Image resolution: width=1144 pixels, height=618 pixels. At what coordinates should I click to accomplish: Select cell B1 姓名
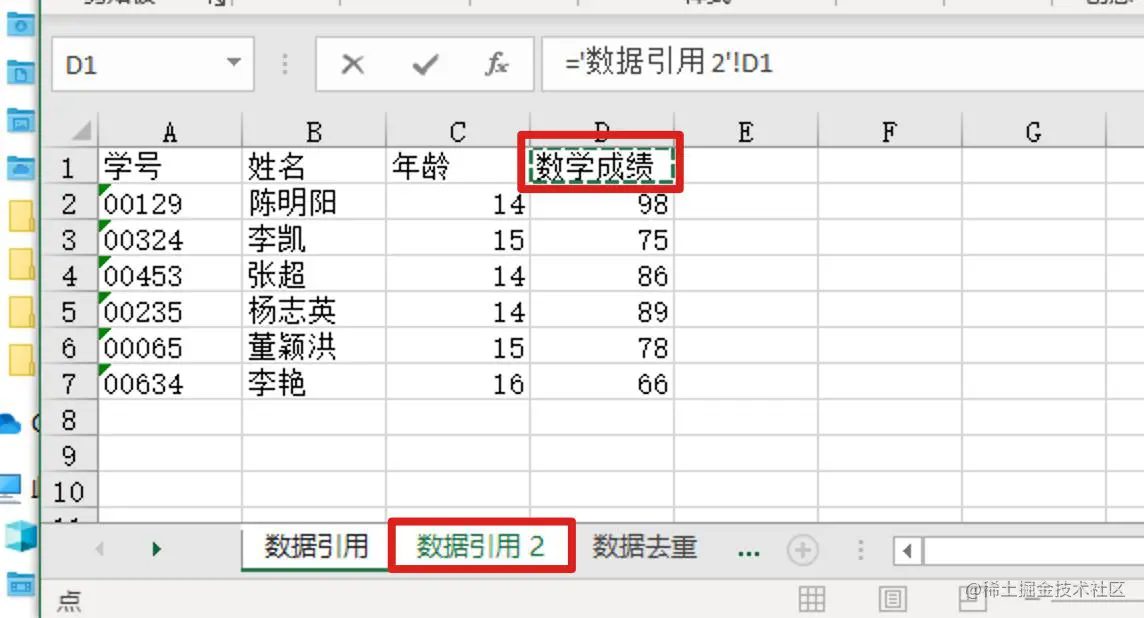coord(314,167)
